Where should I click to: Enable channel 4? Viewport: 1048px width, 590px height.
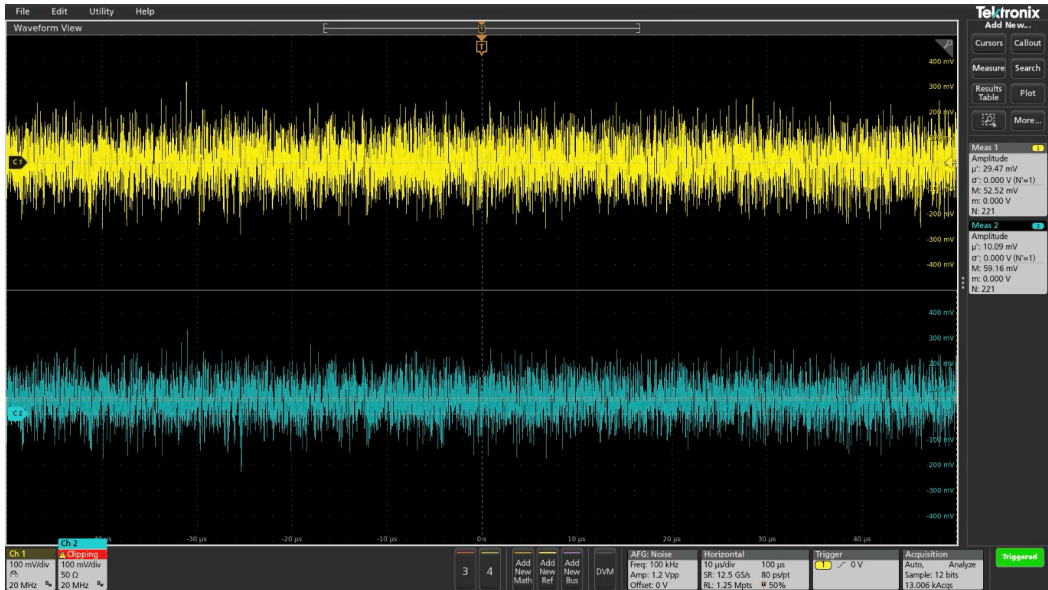tap(490, 570)
